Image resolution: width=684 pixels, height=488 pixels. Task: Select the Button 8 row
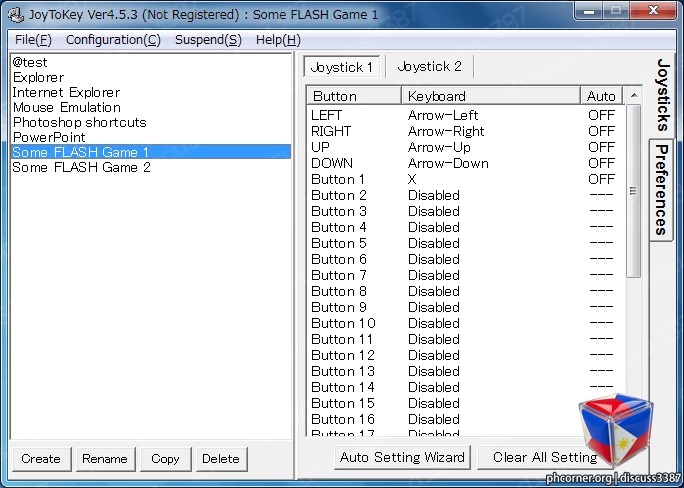465,291
